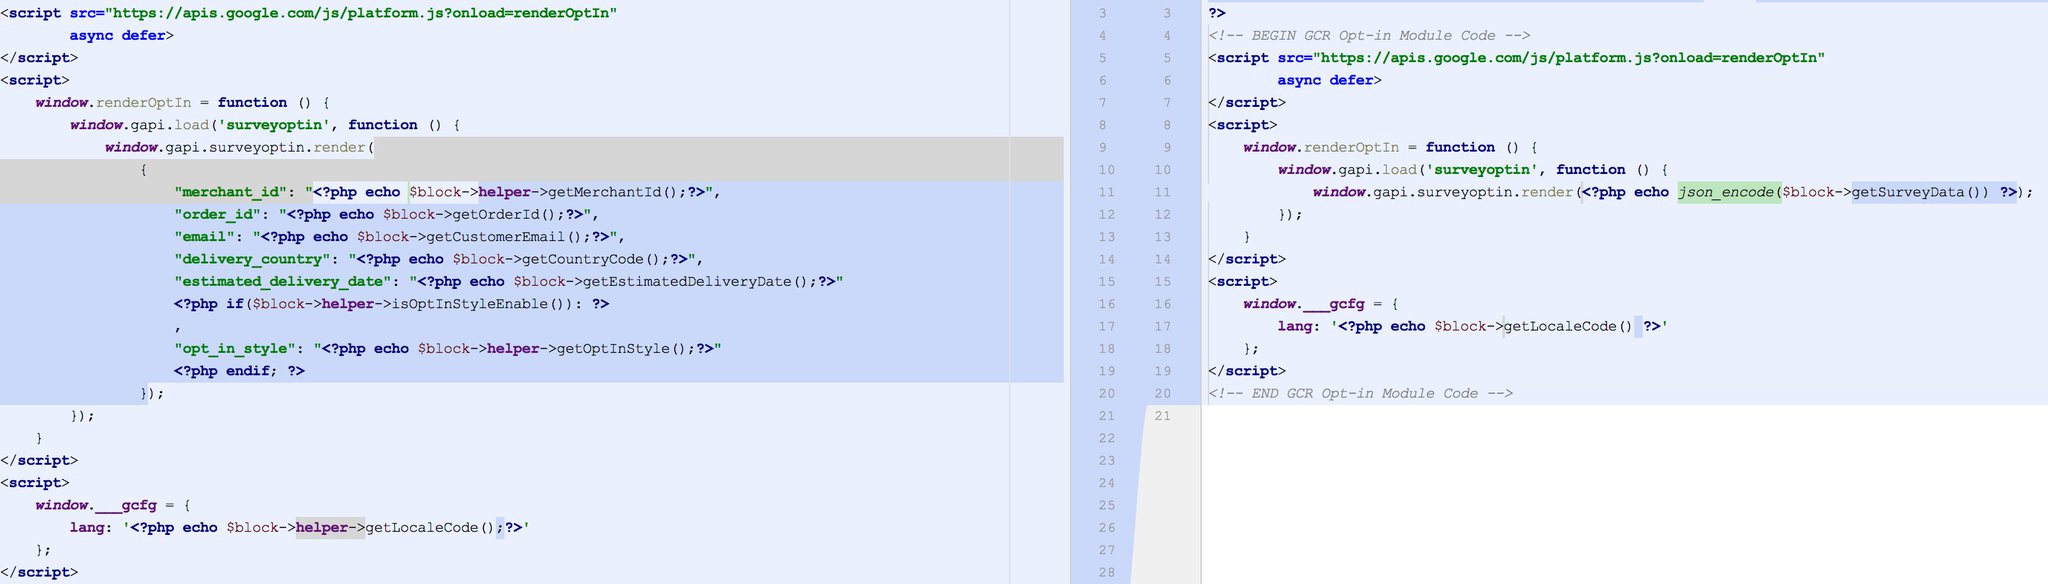
Task: Click the isOptInStyleEnable() php if line
Action: tap(391, 304)
